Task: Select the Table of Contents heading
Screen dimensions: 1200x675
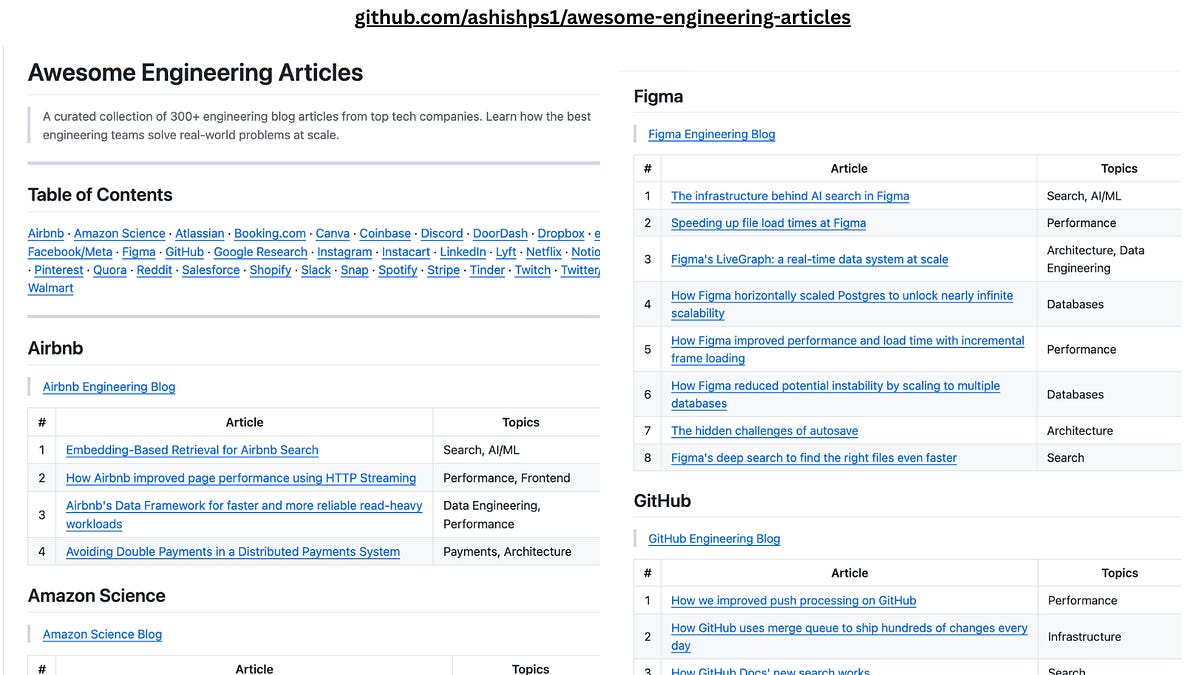Action: coord(100,195)
